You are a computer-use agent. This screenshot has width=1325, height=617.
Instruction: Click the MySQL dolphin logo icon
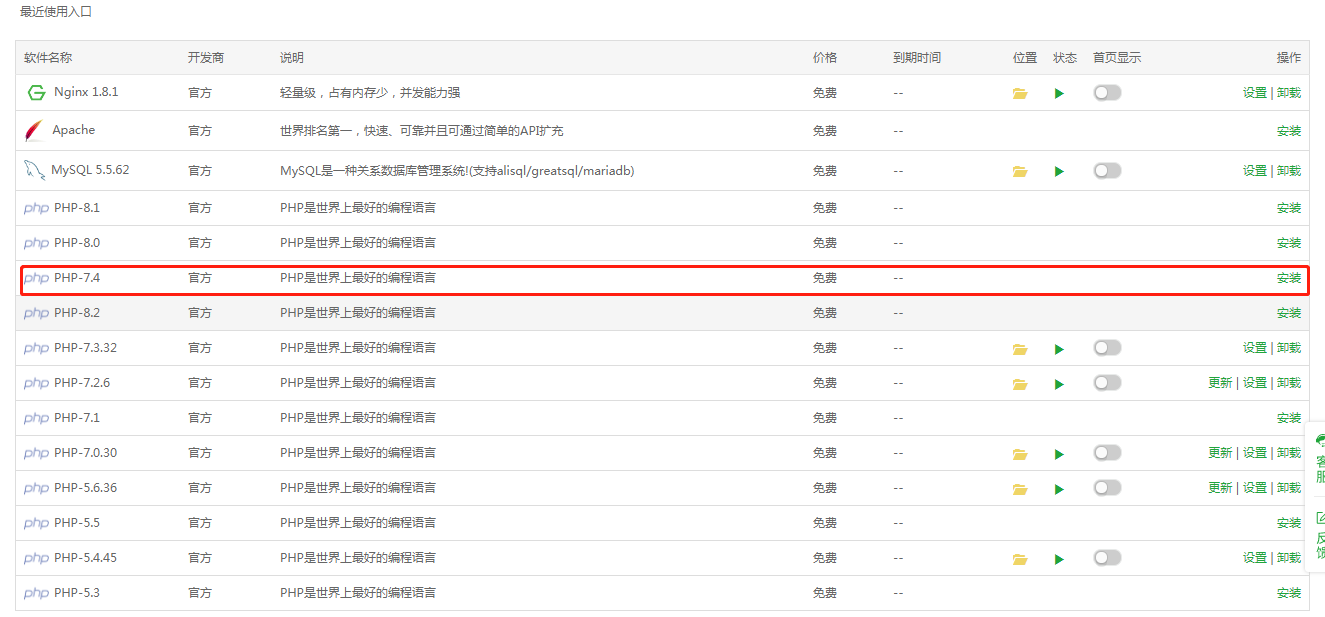35,170
